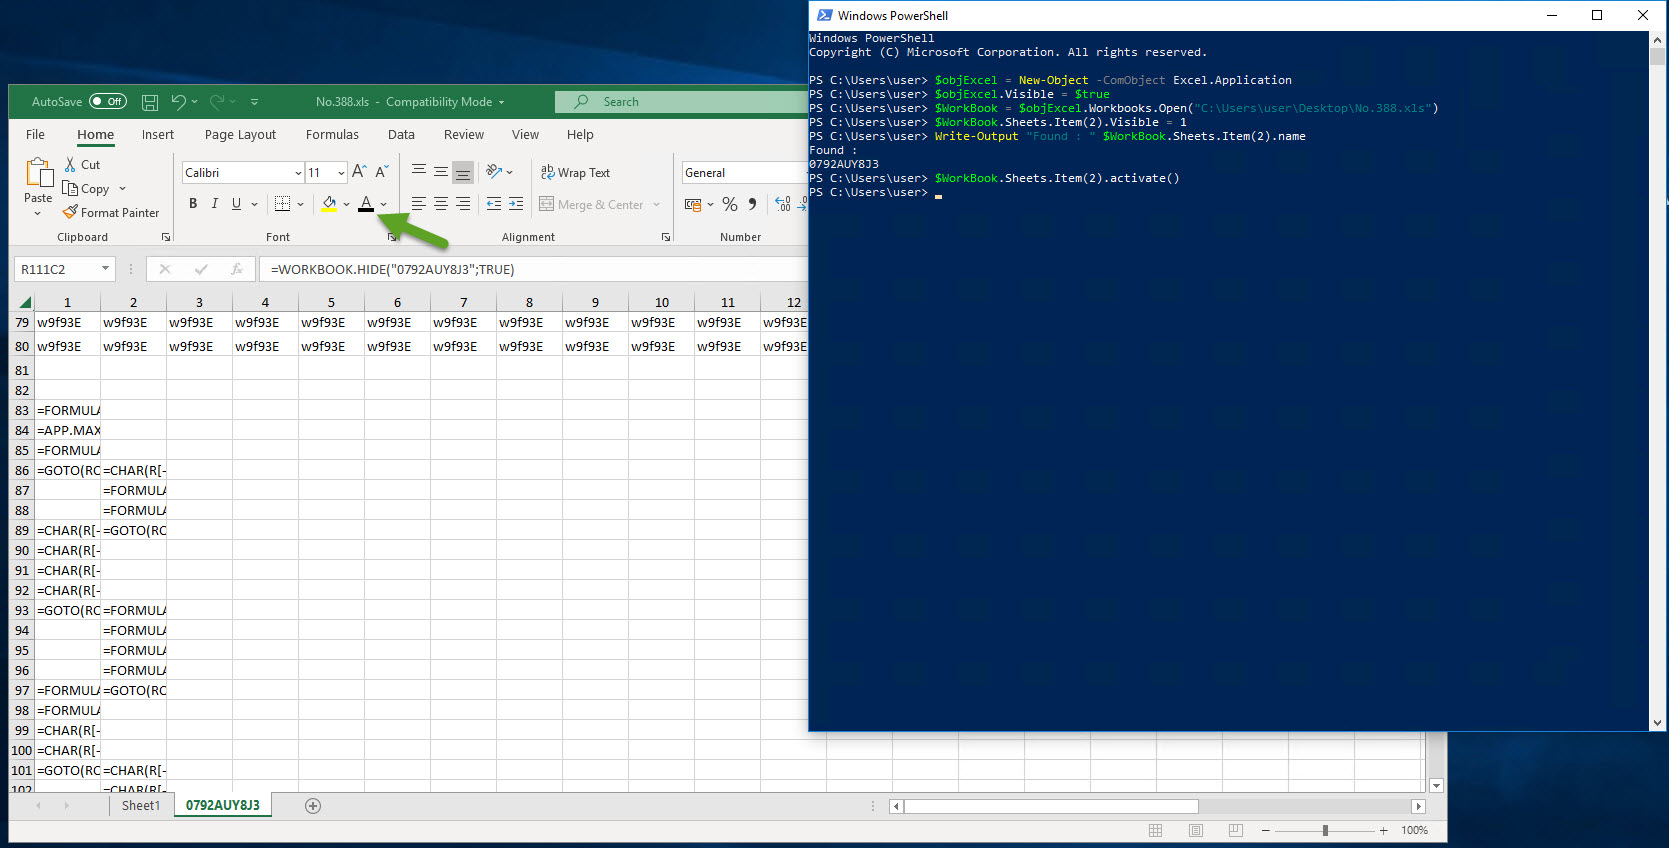Click the Merge & Center button
The width and height of the screenshot is (1669, 848).
[x=591, y=204]
